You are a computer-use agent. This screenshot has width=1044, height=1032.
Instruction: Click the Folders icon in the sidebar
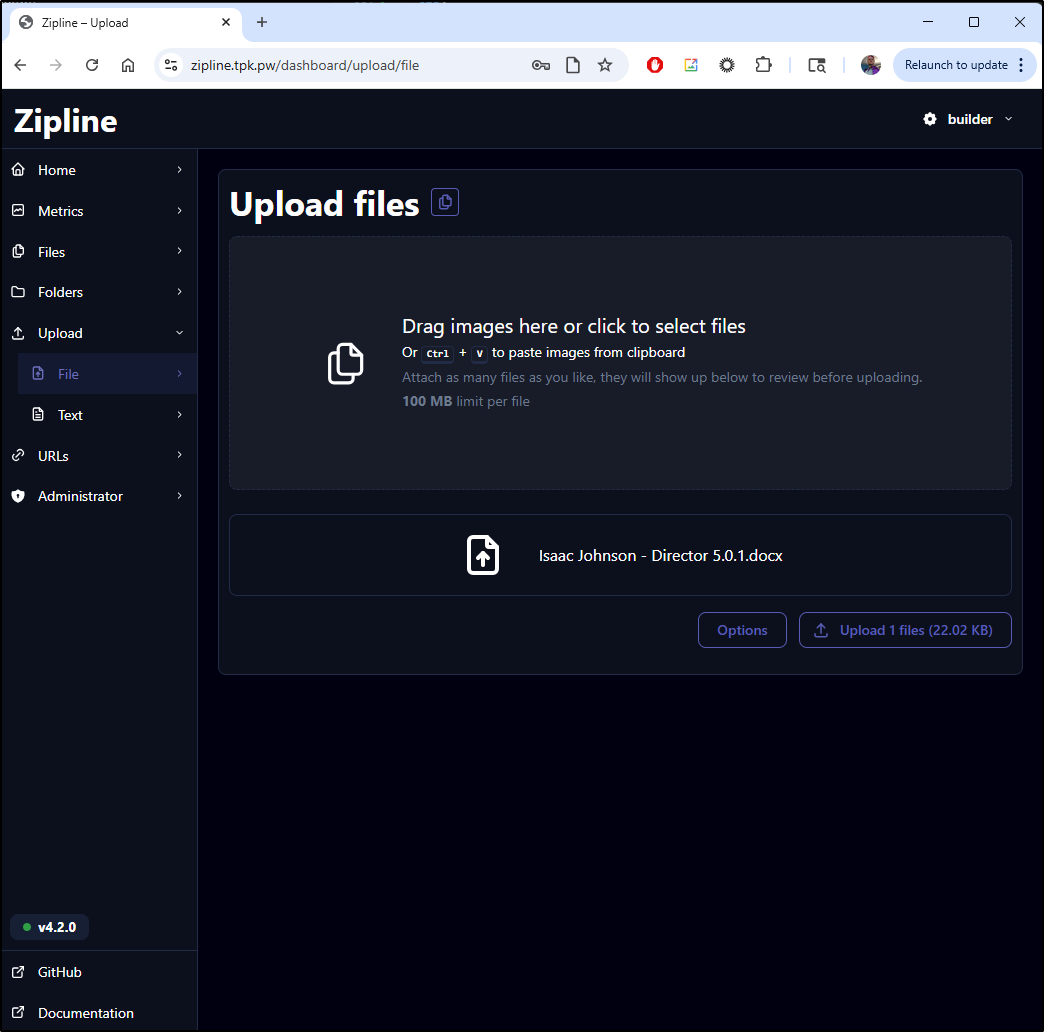coord(19,292)
